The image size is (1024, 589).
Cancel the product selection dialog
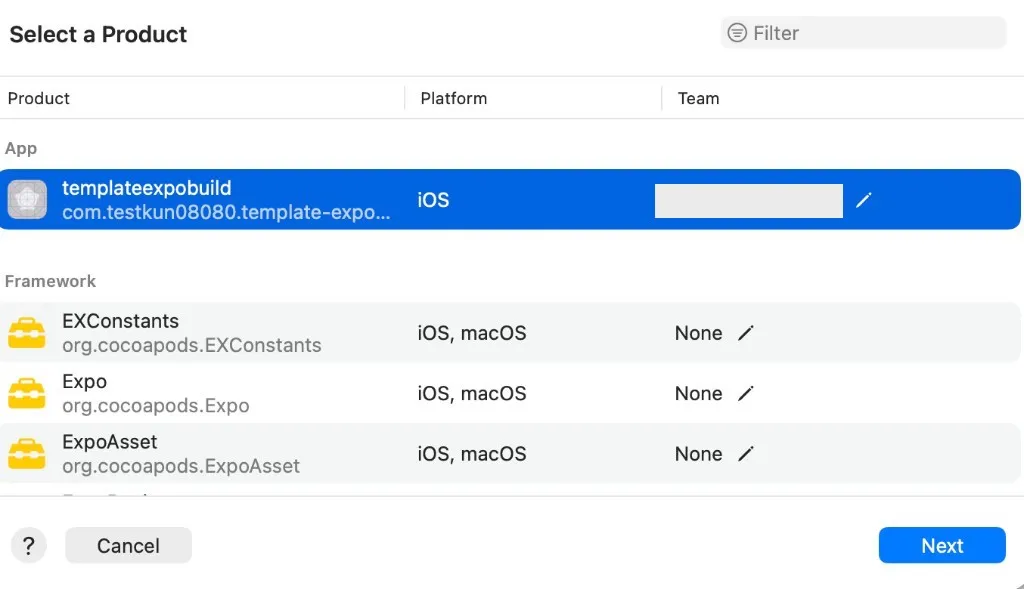click(128, 545)
